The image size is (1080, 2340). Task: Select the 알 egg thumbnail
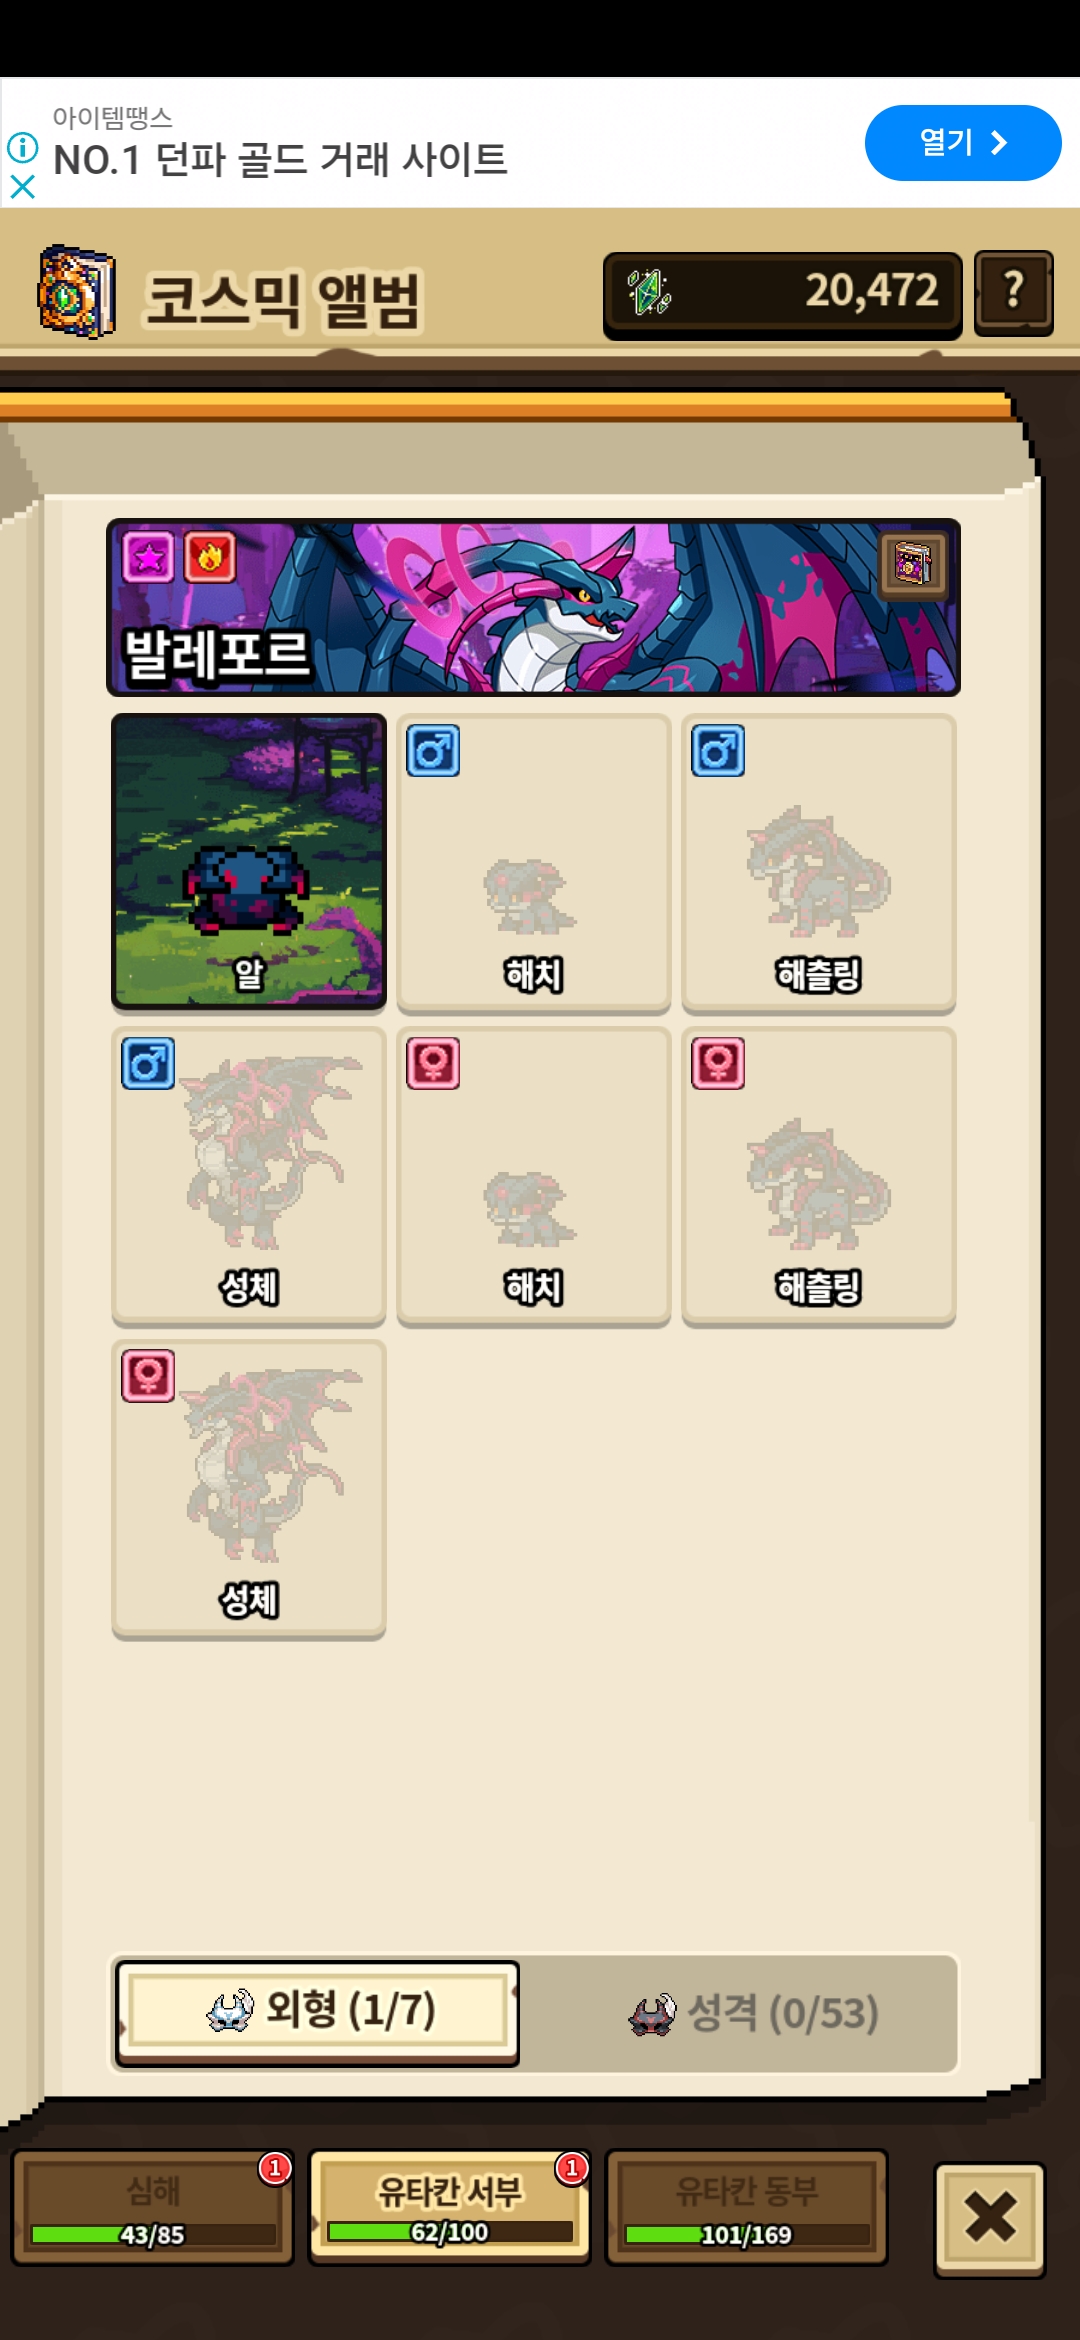click(x=249, y=861)
